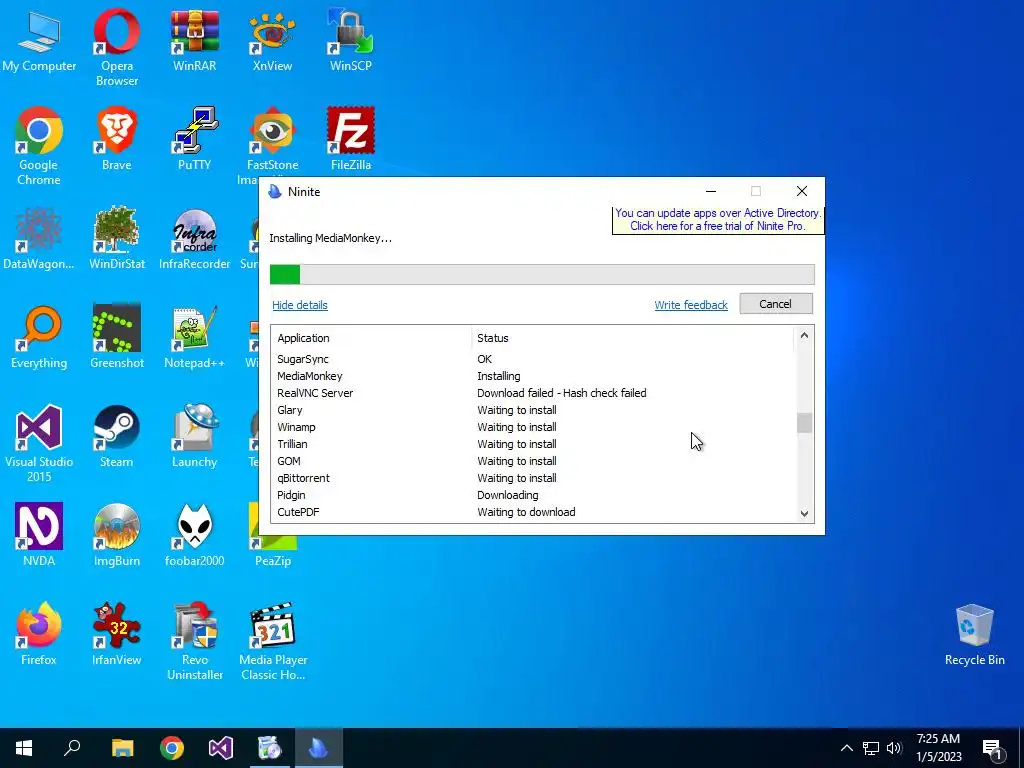The image size is (1024, 768).
Task: Click the WinSCP desktop icon
Action: pos(351,40)
